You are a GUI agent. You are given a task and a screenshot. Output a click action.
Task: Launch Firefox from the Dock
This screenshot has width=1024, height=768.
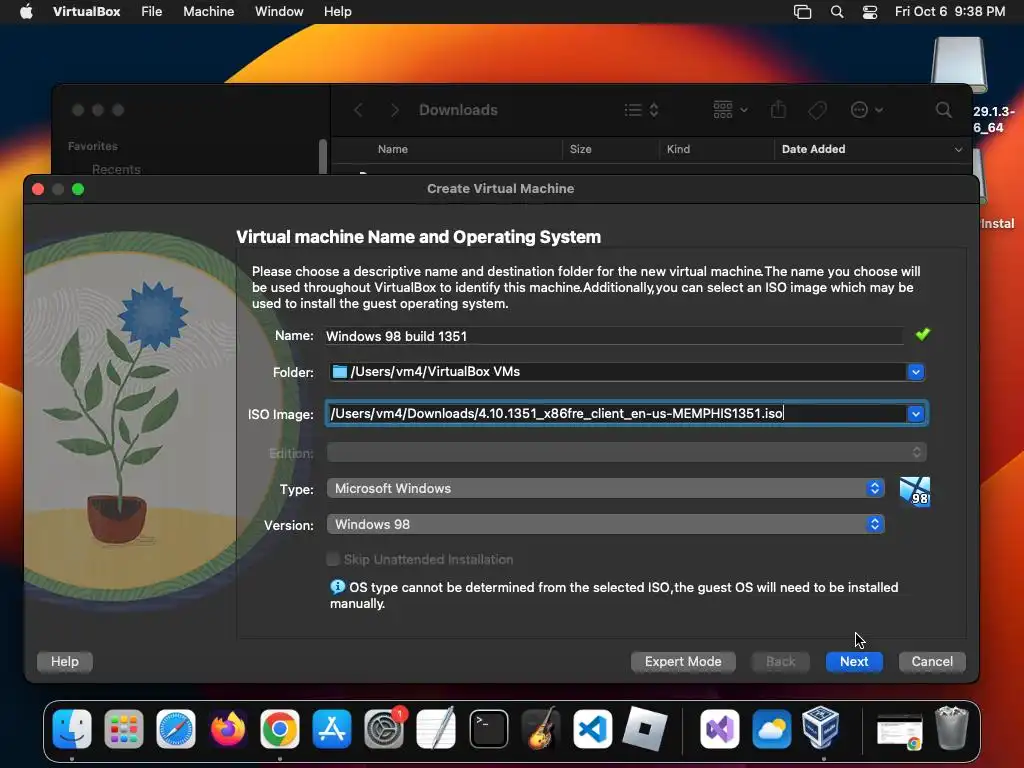click(228, 729)
